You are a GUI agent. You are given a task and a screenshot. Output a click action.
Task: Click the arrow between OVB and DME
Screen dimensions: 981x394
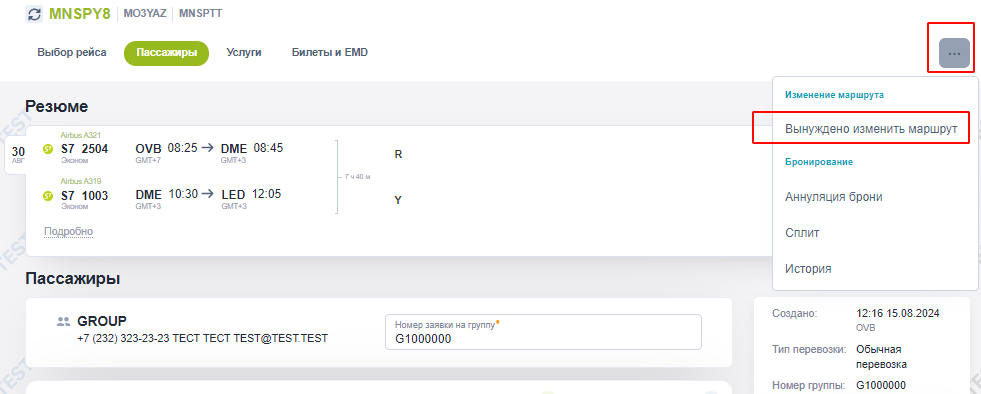coord(208,148)
